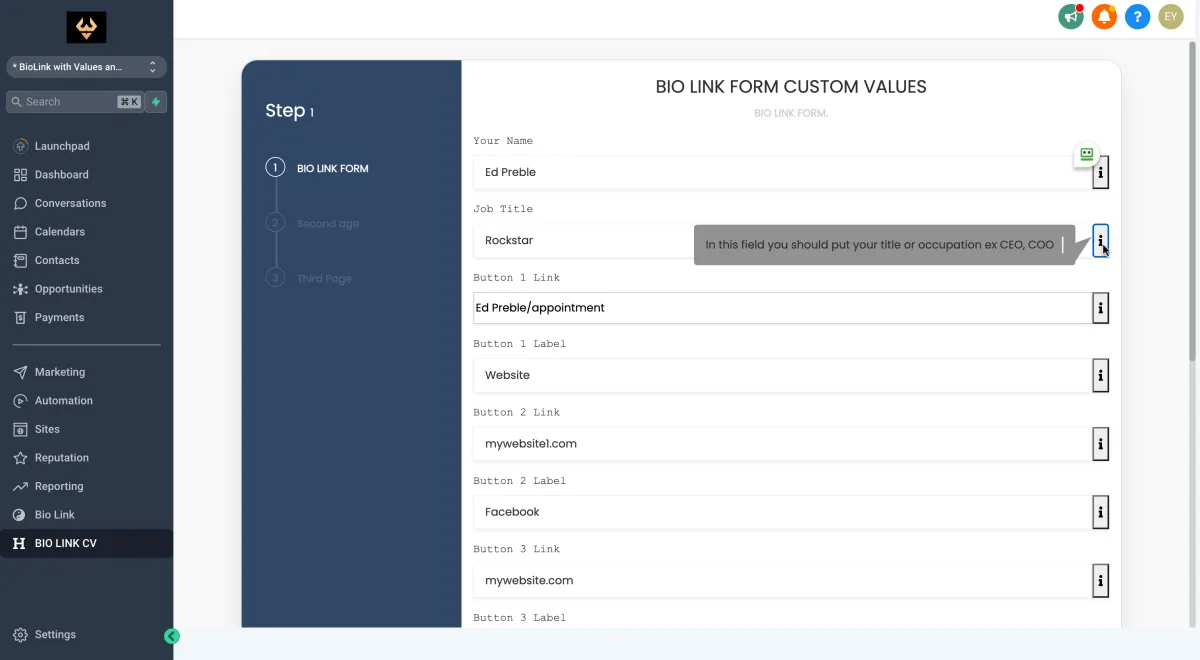Open the Reputation section
The height and width of the screenshot is (660, 1200).
coord(62,457)
